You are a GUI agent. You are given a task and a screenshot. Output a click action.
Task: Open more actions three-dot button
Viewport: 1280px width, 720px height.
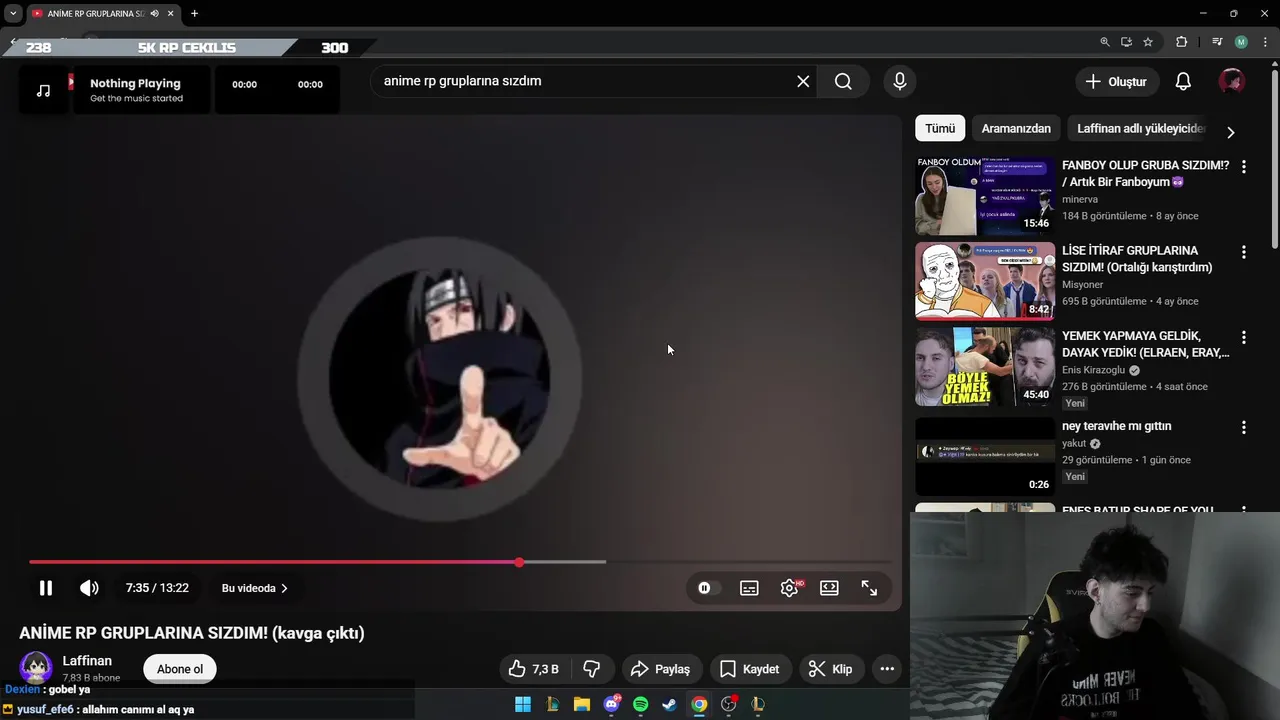click(x=886, y=669)
